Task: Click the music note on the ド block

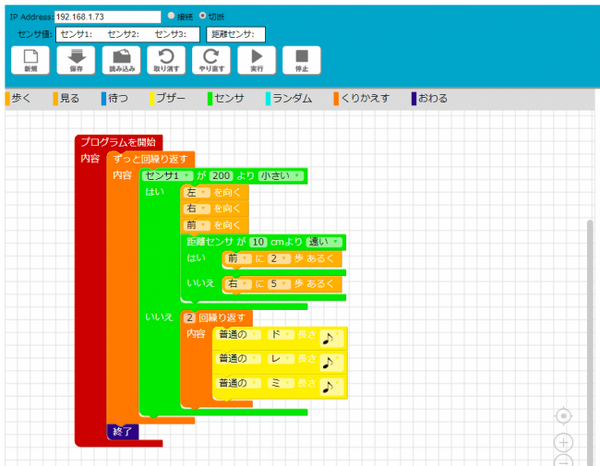Action: (x=331, y=338)
